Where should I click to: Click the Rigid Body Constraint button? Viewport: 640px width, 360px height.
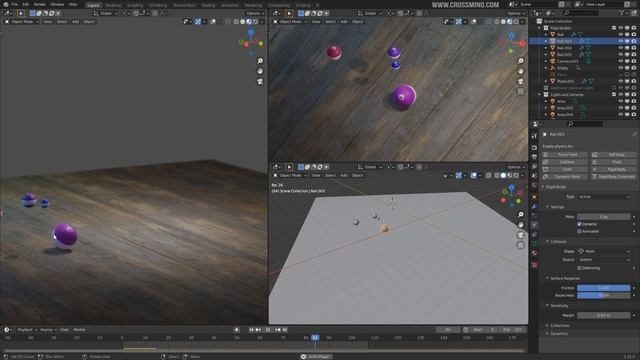pos(614,177)
